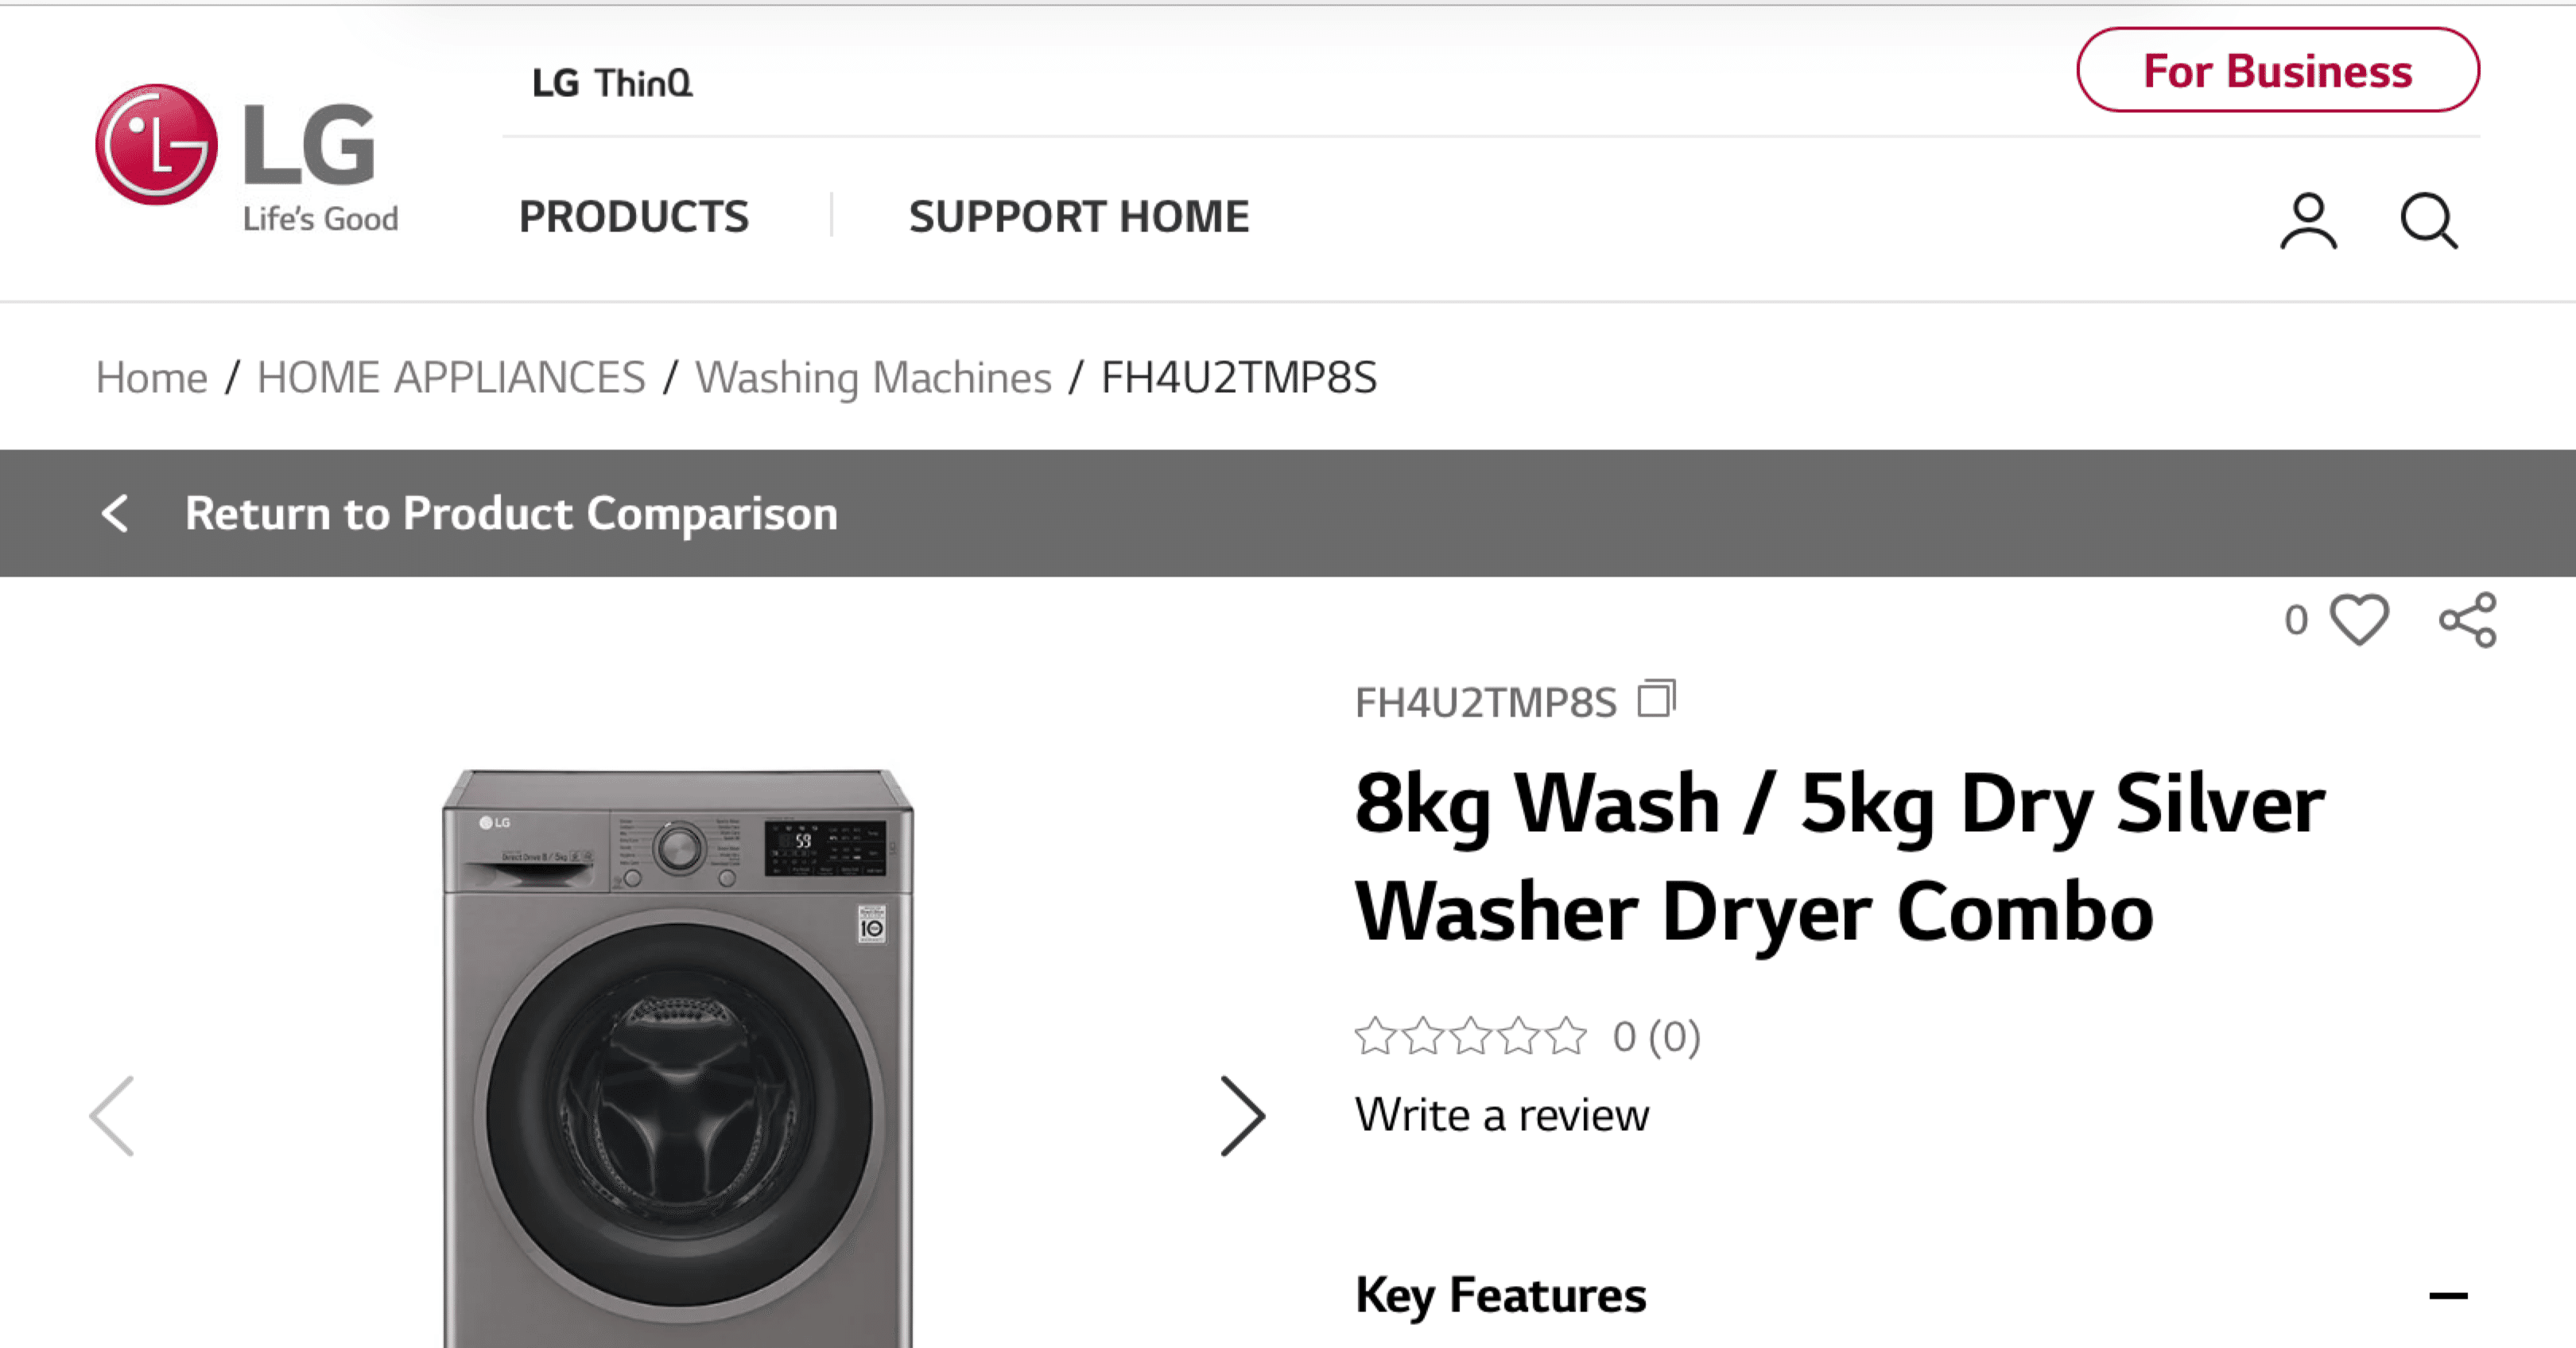Open LG ThinQ link
This screenshot has width=2576, height=1348.
click(612, 83)
